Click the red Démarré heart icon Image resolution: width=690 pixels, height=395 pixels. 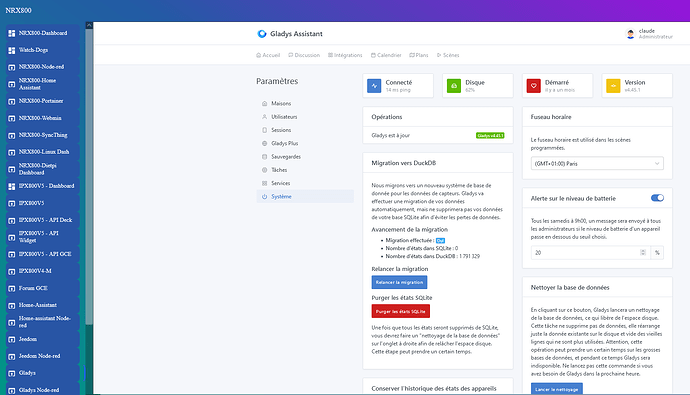tap(533, 86)
